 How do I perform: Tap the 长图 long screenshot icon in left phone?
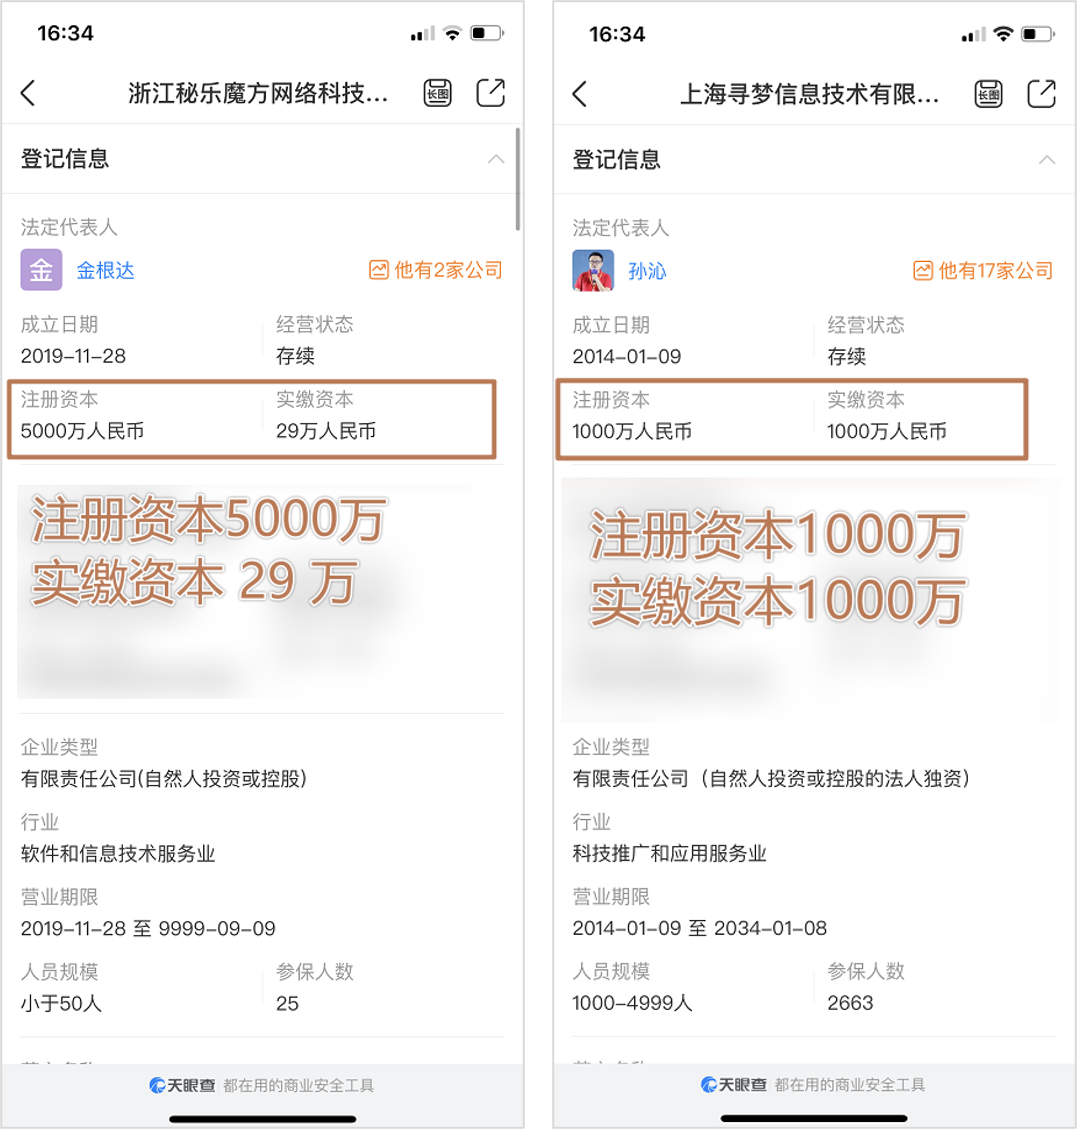click(x=437, y=93)
